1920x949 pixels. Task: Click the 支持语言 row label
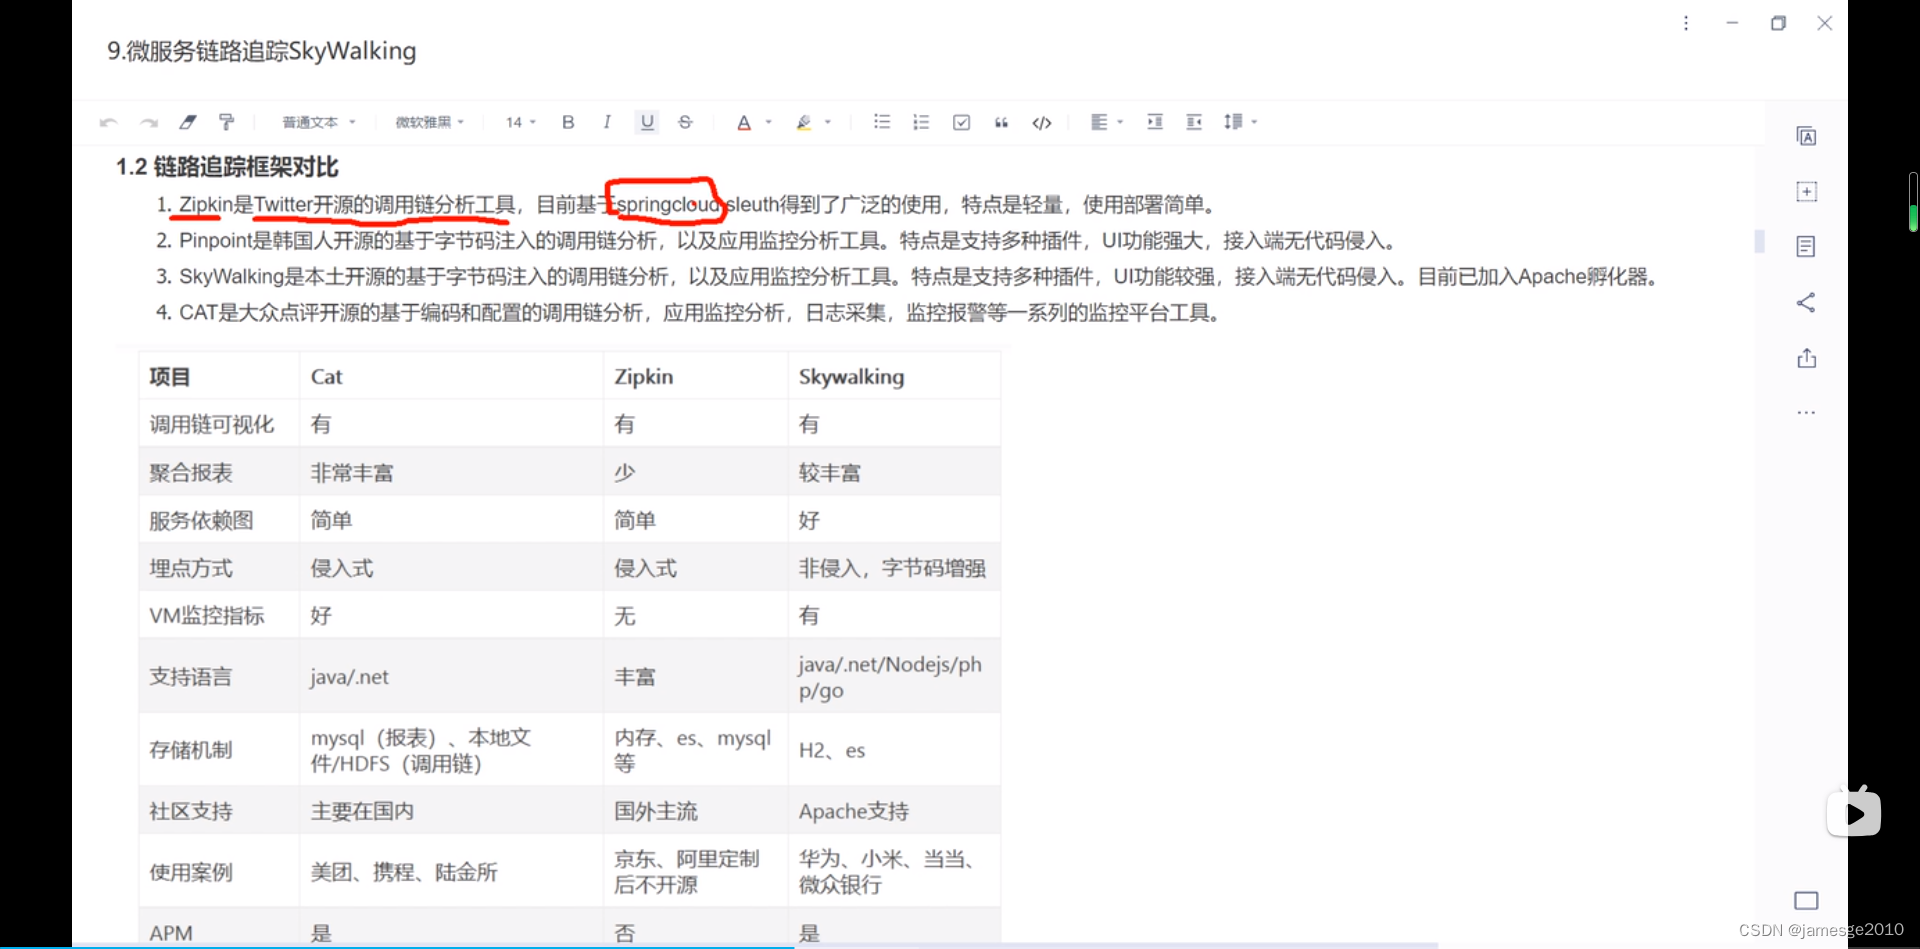190,677
